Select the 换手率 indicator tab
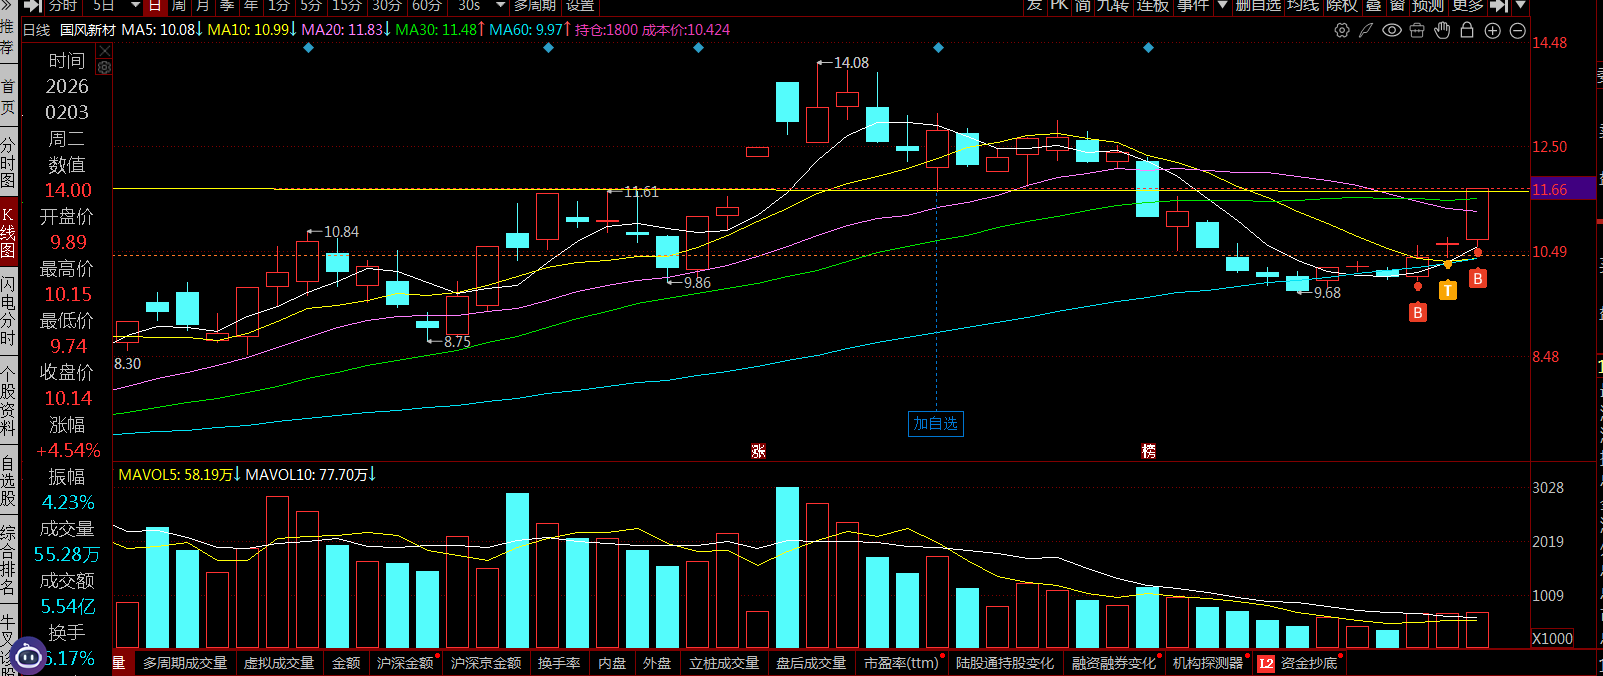Image resolution: width=1603 pixels, height=676 pixels. [559, 663]
